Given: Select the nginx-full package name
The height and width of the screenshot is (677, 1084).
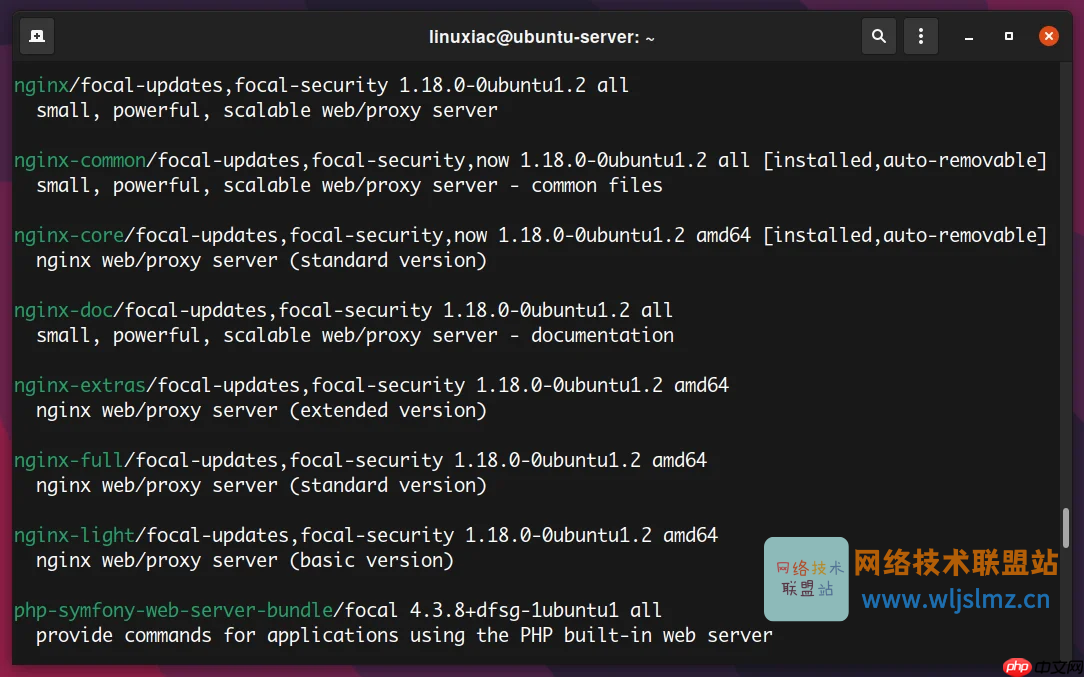Looking at the screenshot, I should (x=68, y=460).
